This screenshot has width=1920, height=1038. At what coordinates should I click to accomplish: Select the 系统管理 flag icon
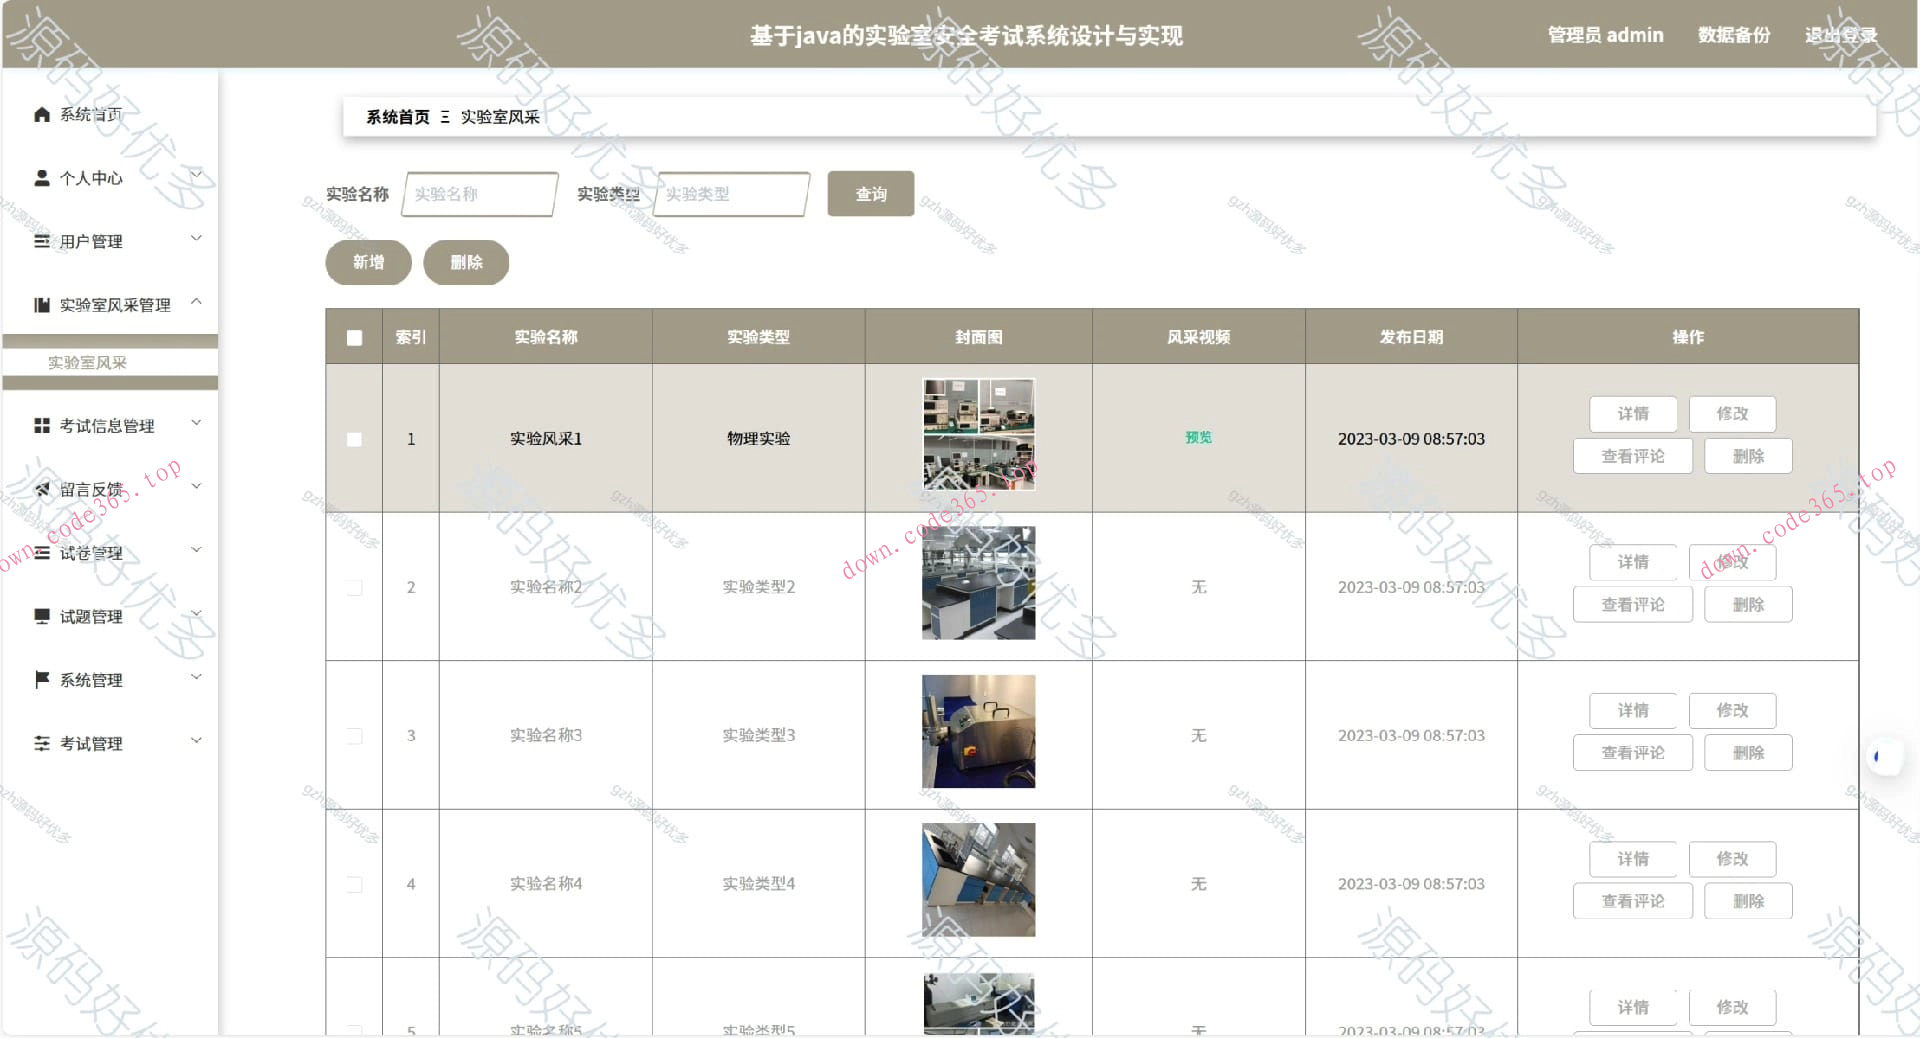tap(41, 679)
